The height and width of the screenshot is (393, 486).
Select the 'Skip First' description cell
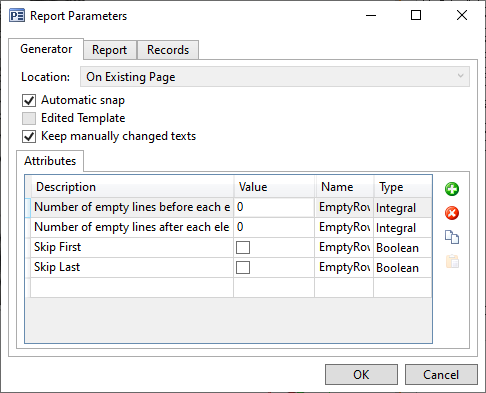[132, 247]
